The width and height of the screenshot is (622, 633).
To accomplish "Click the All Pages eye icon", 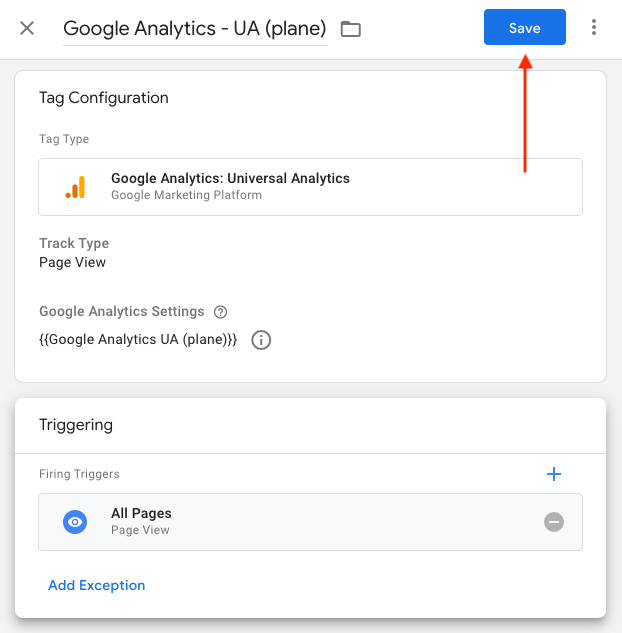I will pos(75,521).
